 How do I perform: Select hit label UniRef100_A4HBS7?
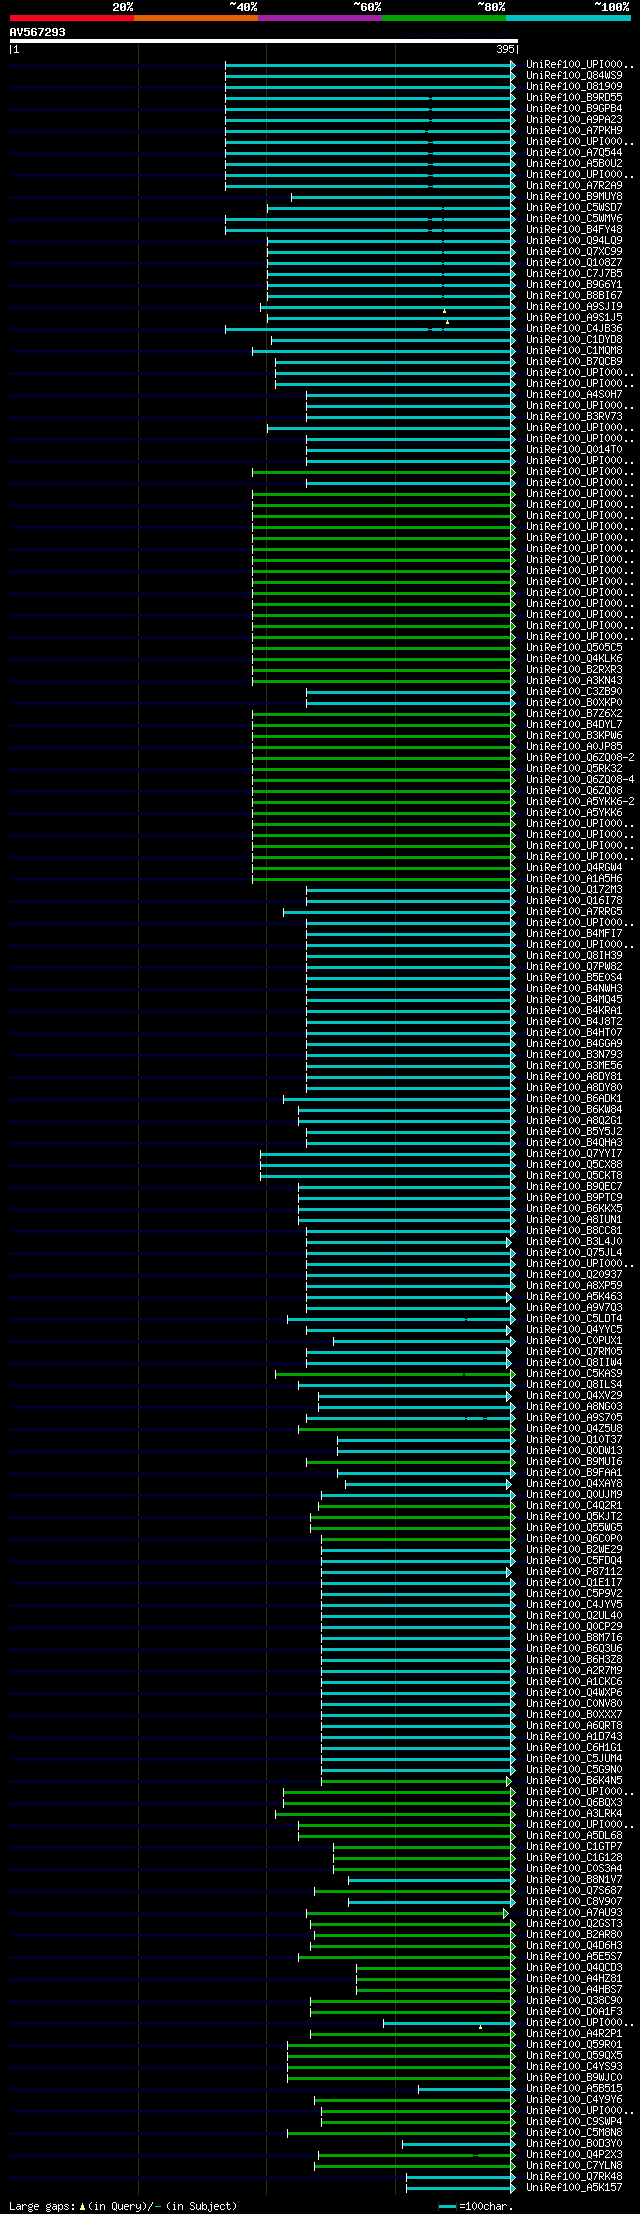pyautogui.click(x=574, y=1989)
